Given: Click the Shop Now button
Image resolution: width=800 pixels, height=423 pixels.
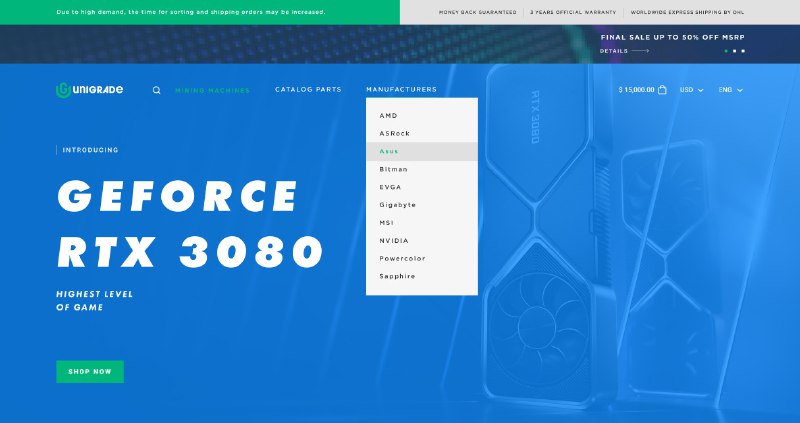Looking at the screenshot, I should [x=90, y=371].
